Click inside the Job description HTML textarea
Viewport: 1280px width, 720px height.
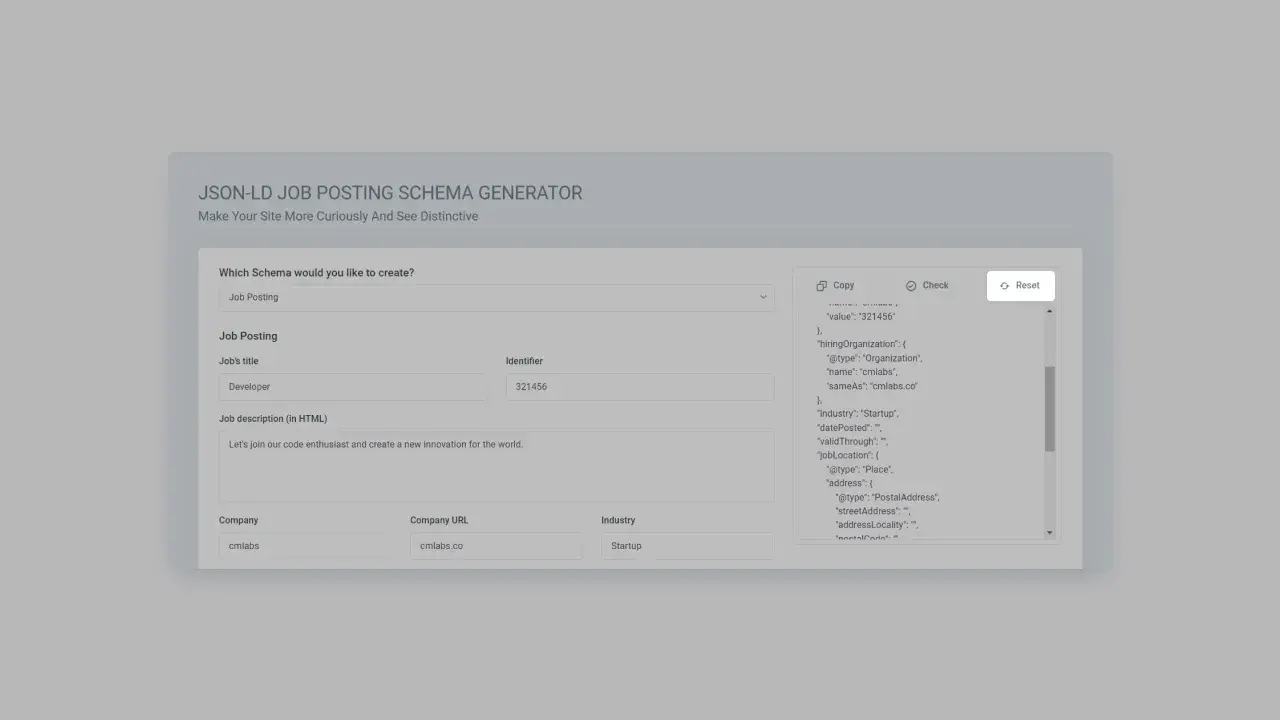[497, 465]
